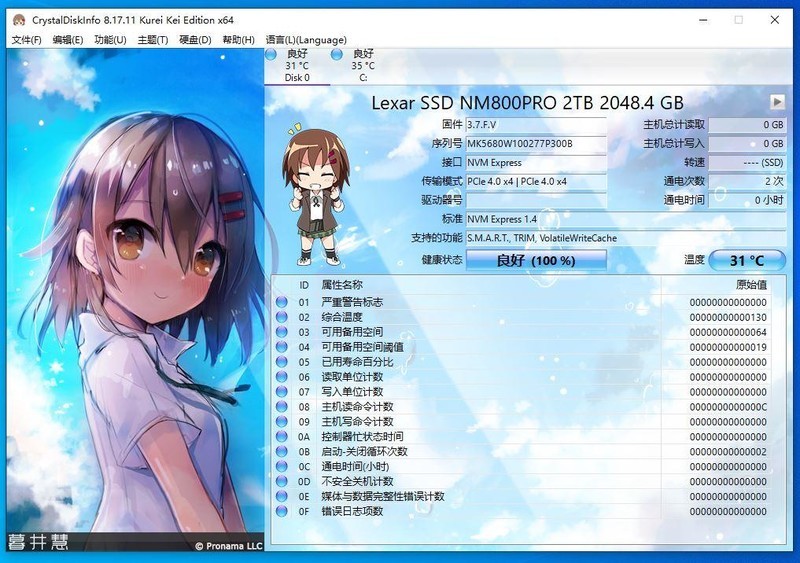Viewport: 800px width, 563px height.
Task: Select the 启动-关闭循环次数 attribute name
Action: tap(364, 451)
